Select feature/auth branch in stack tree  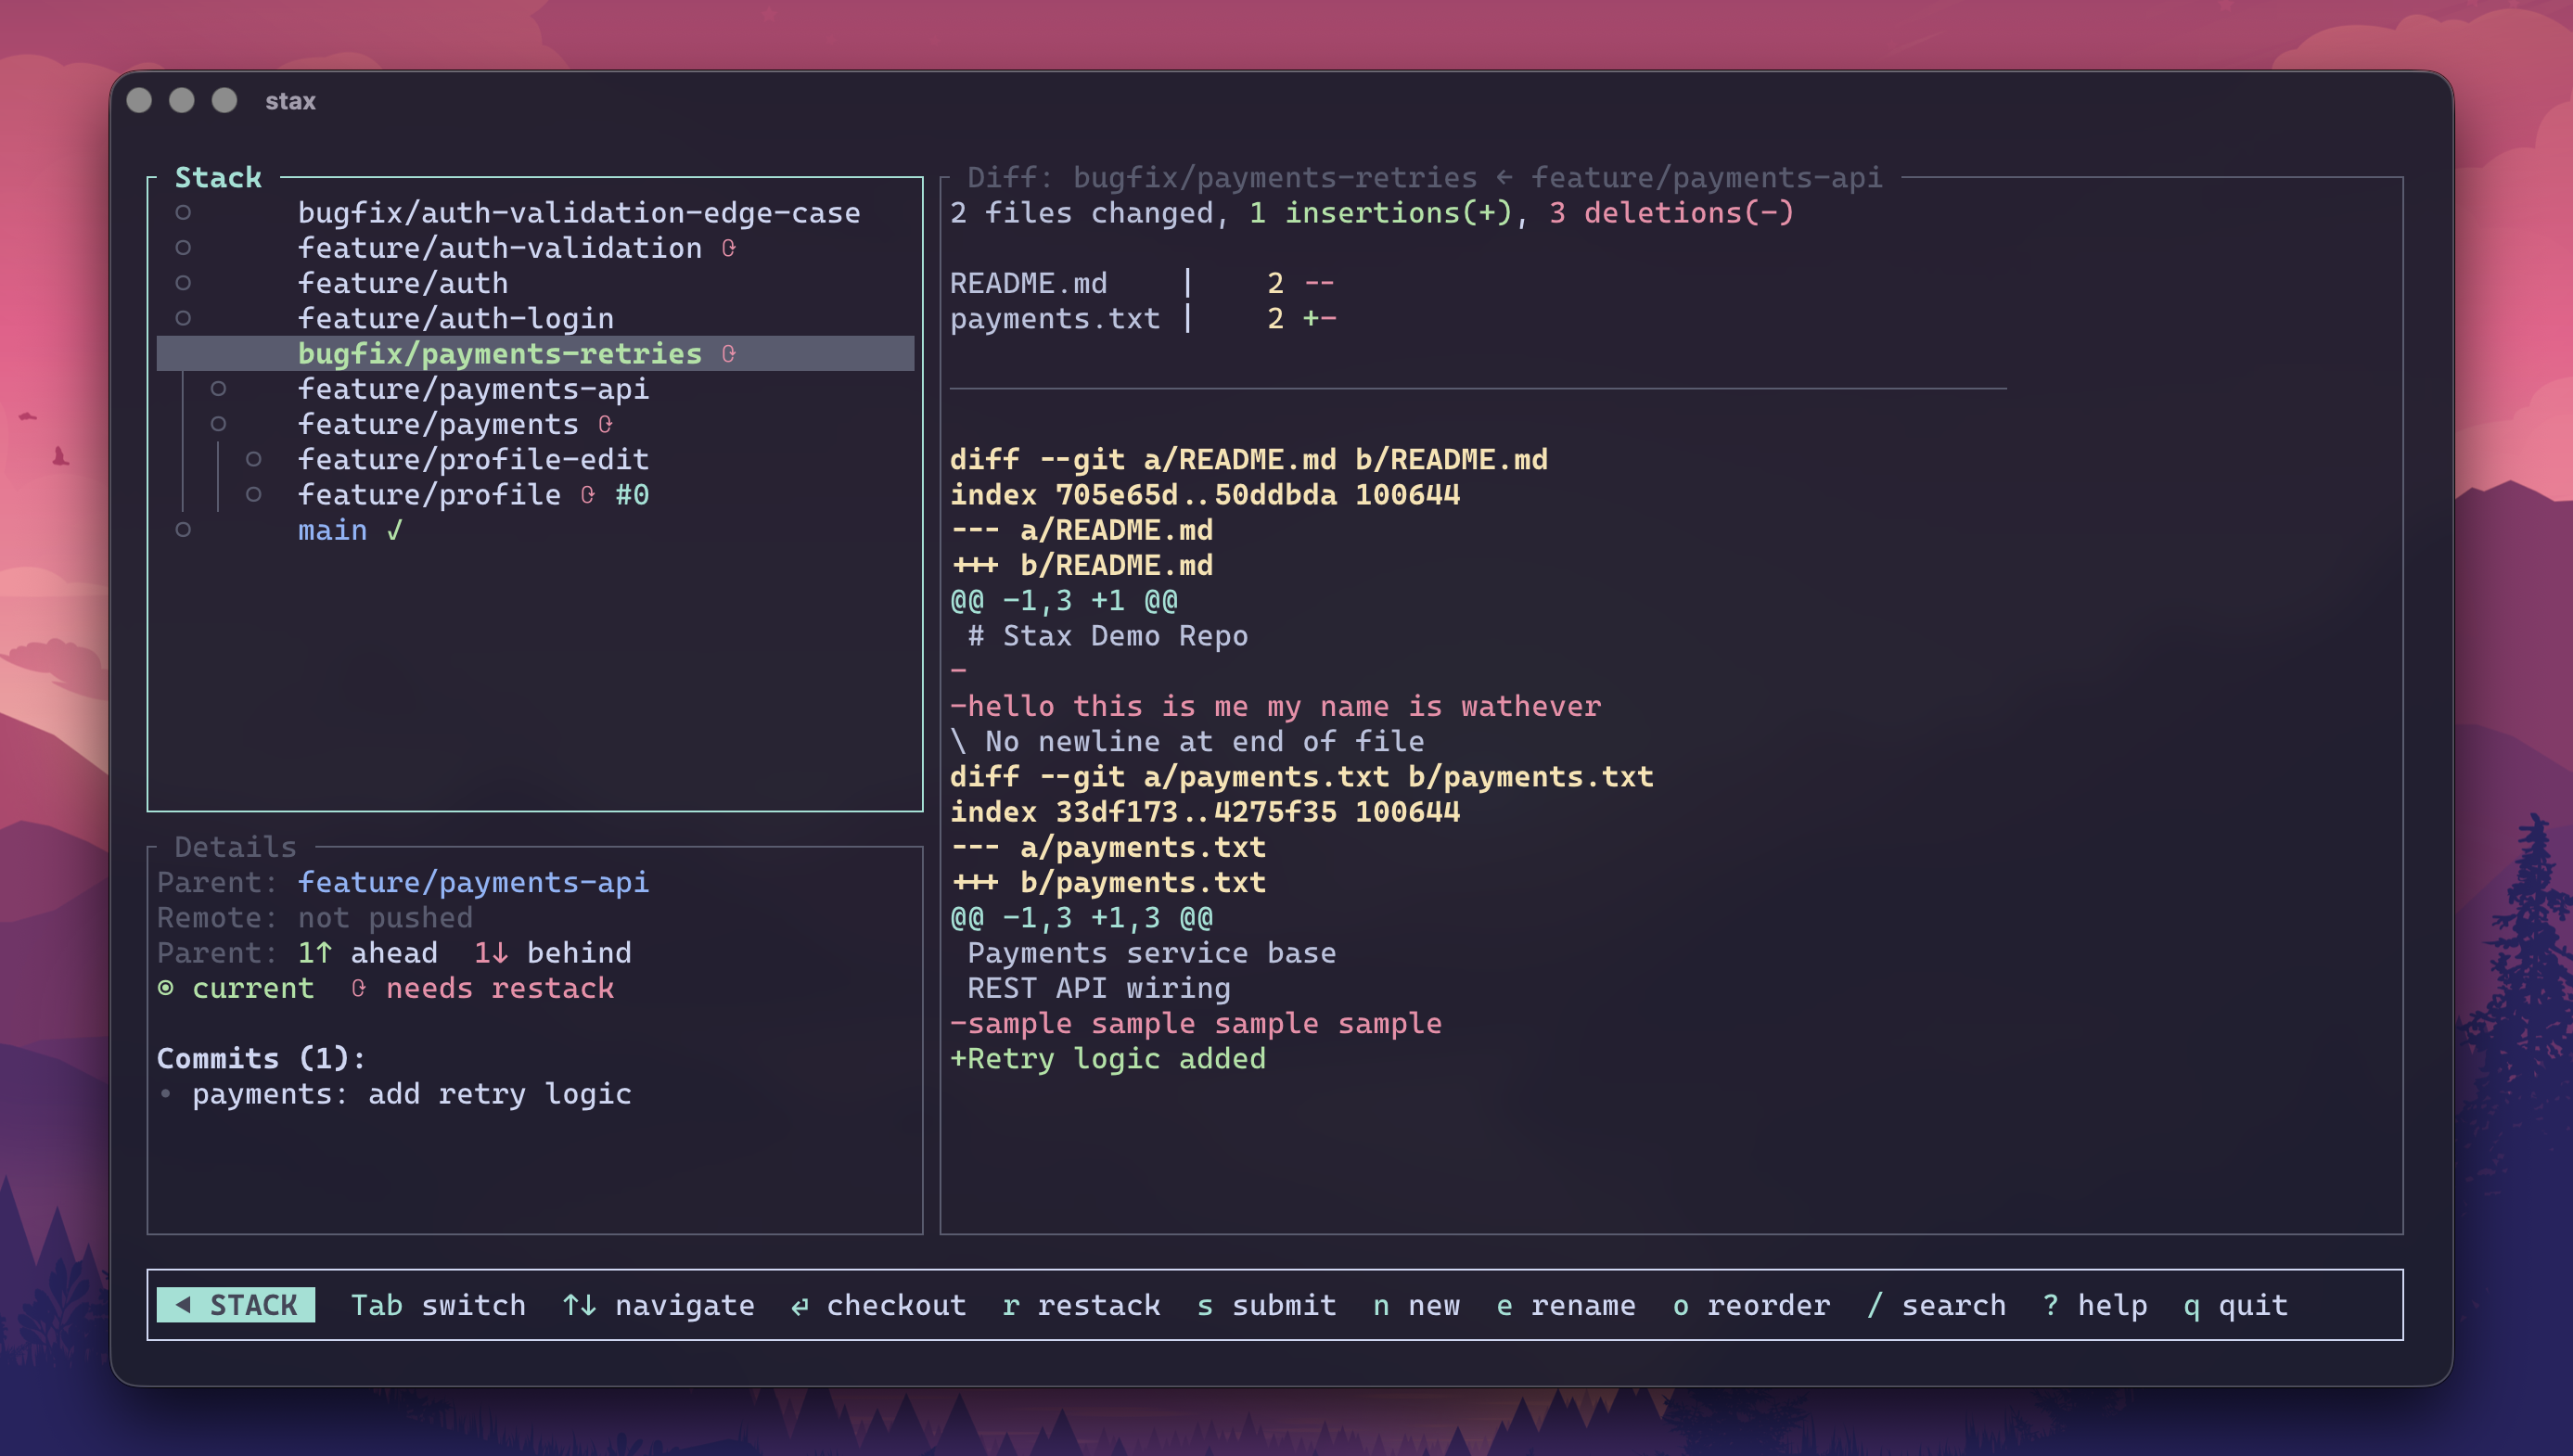click(x=403, y=283)
